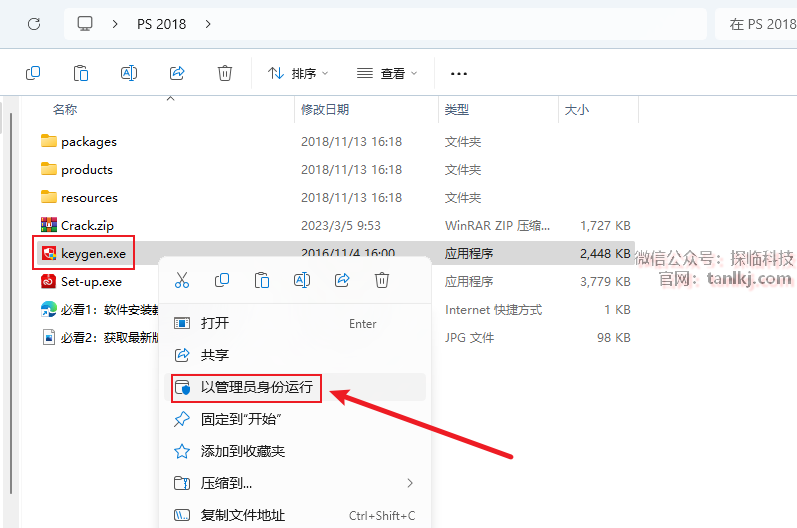Sort by the 修改日期 column header
The width and height of the screenshot is (797, 528).
click(325, 109)
